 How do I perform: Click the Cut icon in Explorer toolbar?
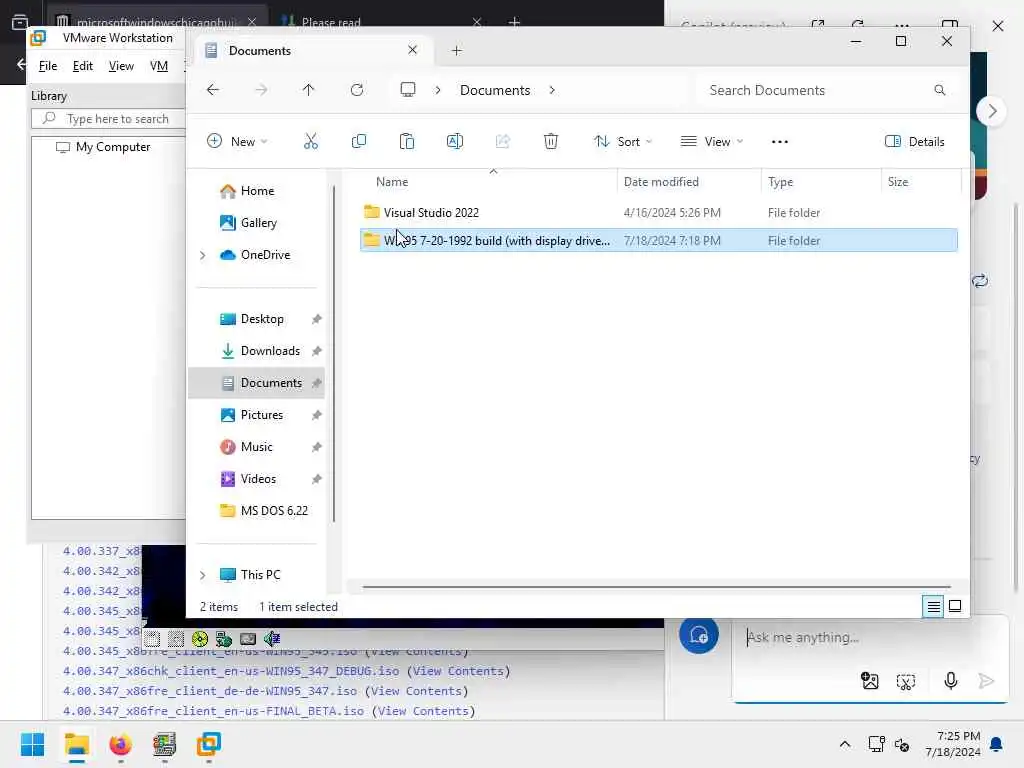tap(311, 141)
